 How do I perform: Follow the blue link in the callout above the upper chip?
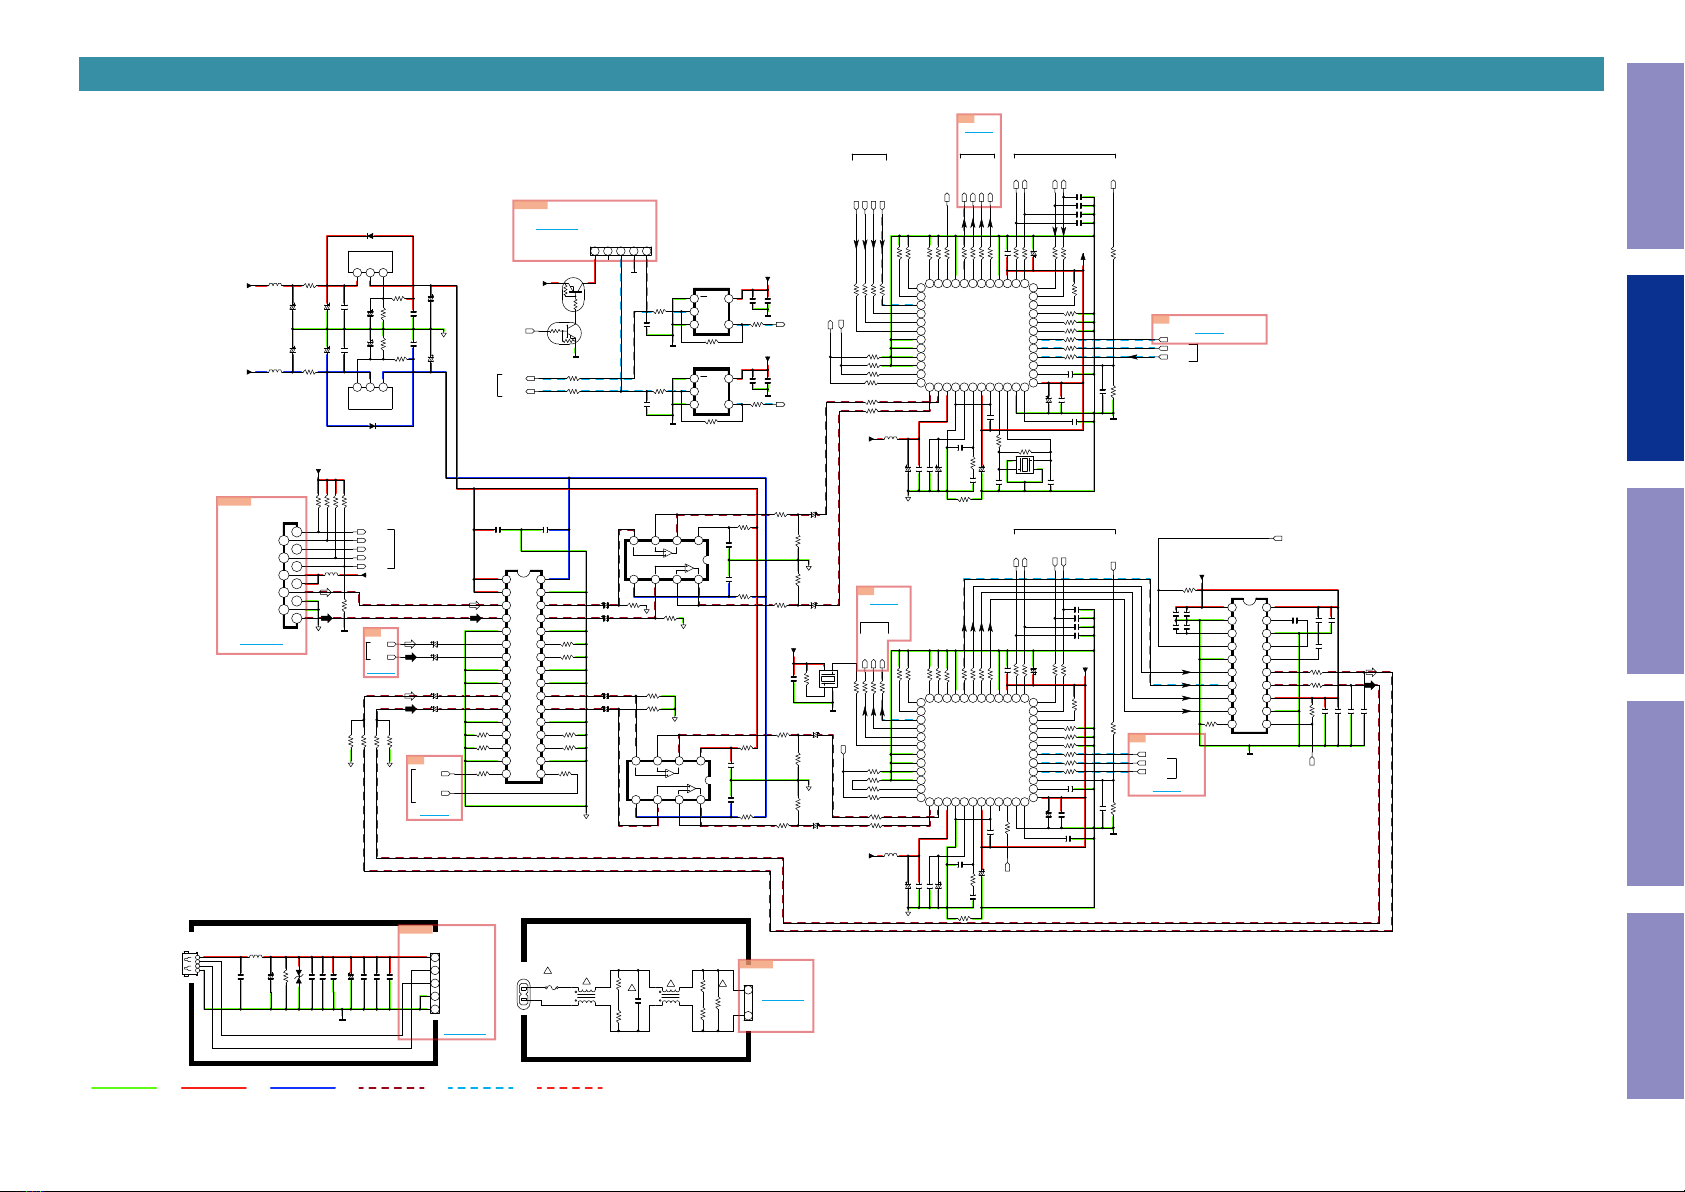(979, 132)
